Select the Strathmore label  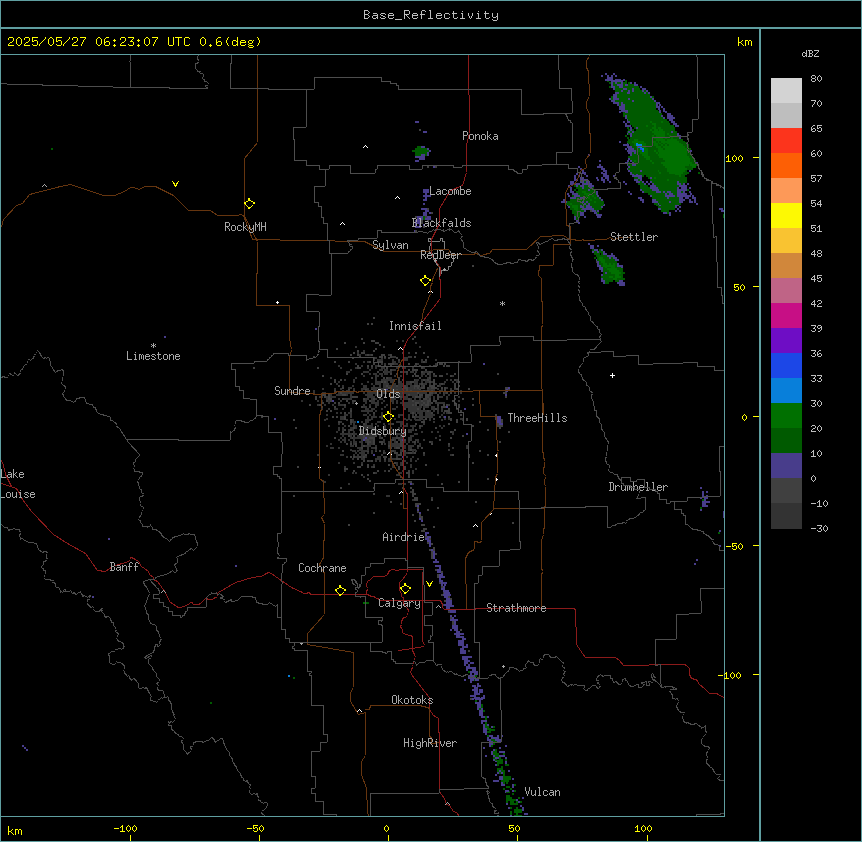(x=516, y=608)
